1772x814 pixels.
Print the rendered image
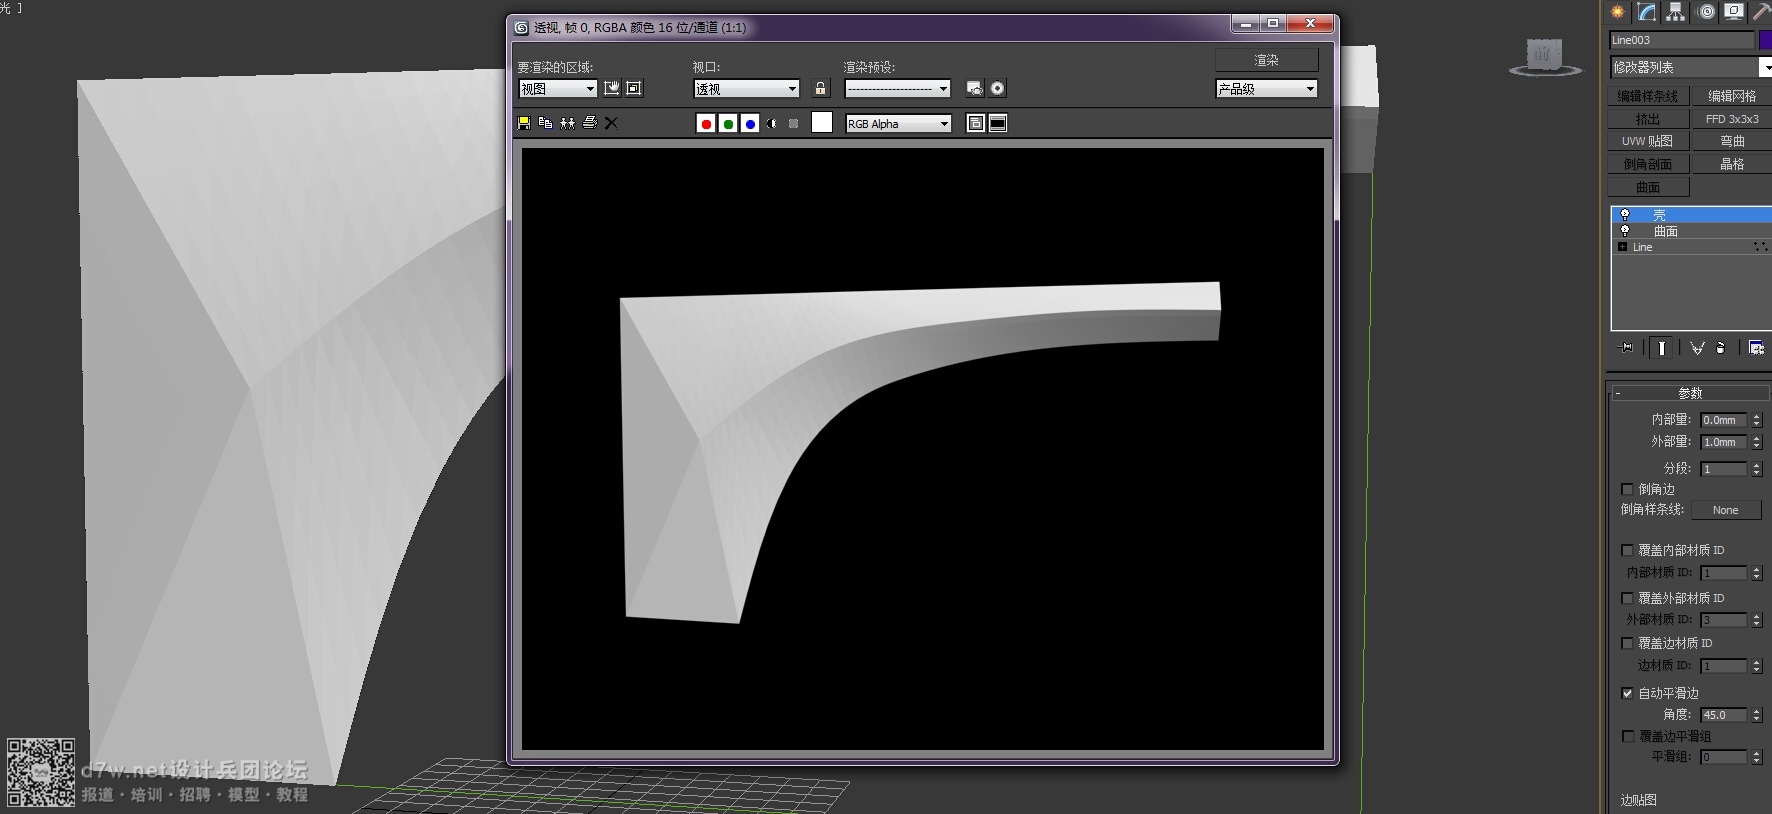[590, 123]
